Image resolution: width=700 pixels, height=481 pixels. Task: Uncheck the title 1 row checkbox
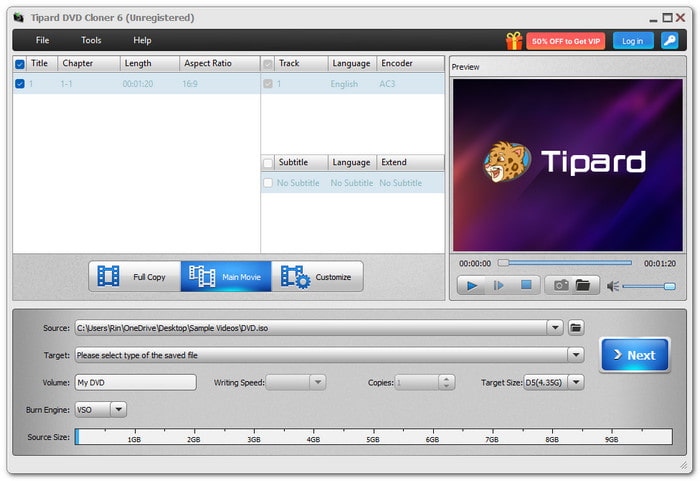[x=20, y=84]
